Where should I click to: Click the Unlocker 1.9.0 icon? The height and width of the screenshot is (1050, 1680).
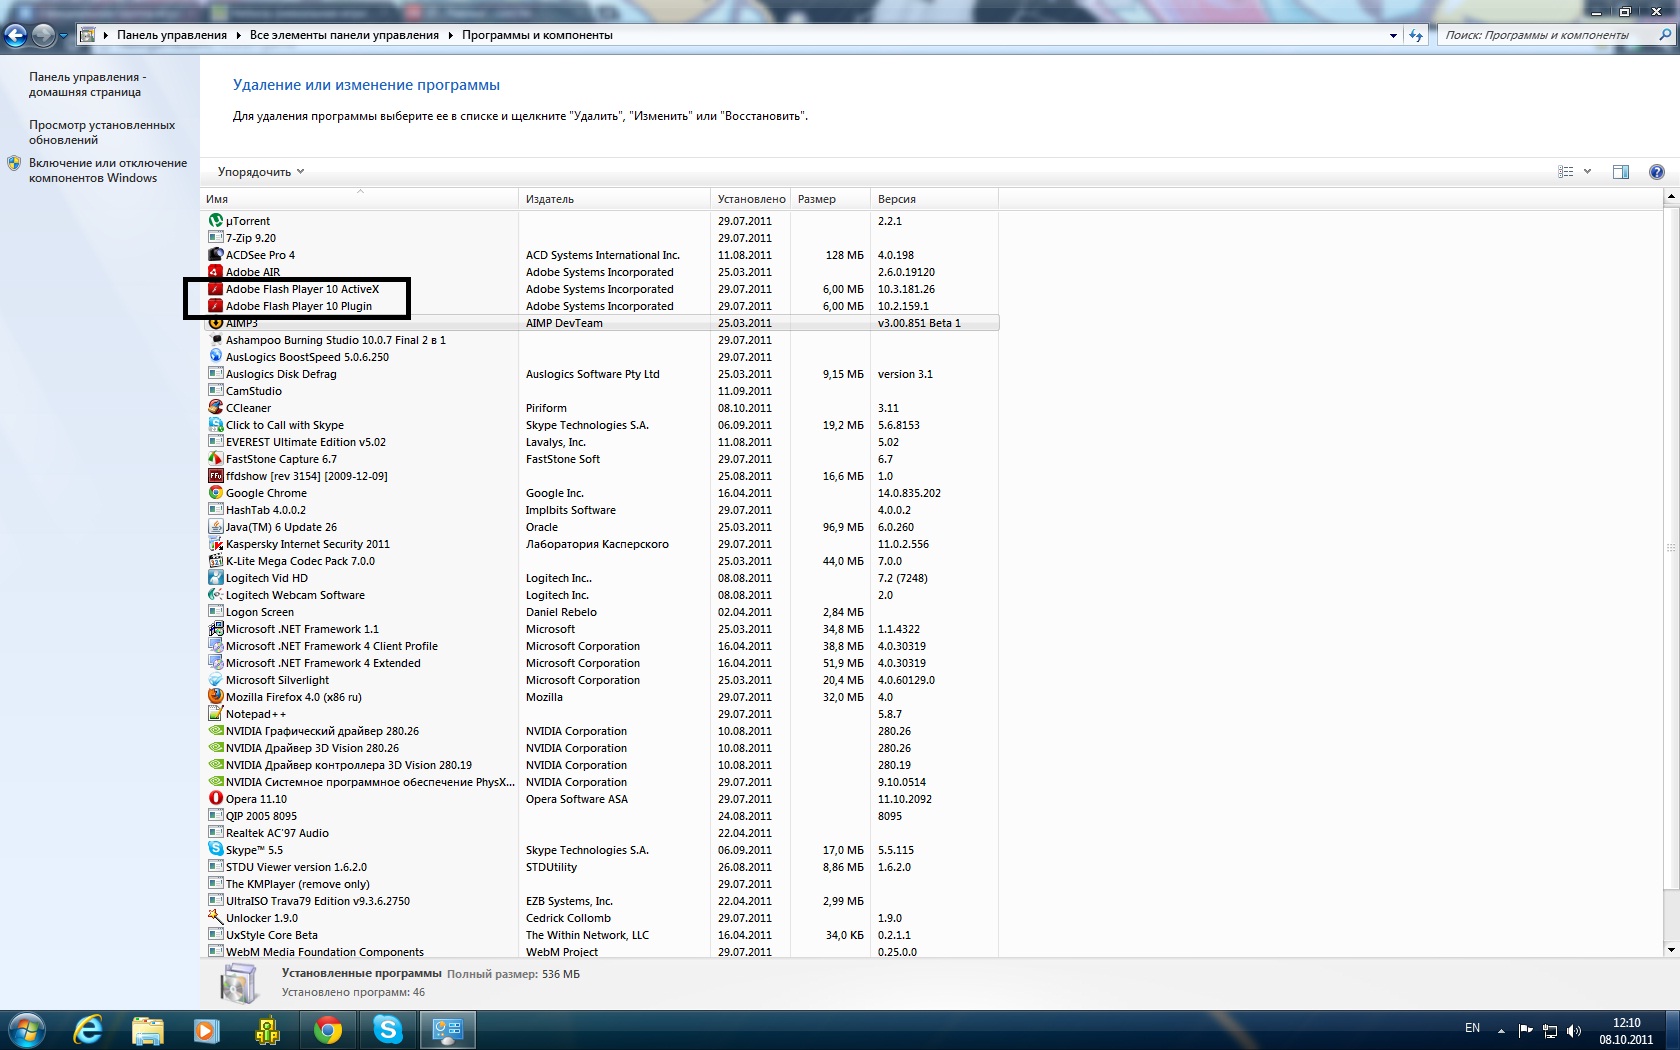pos(215,918)
